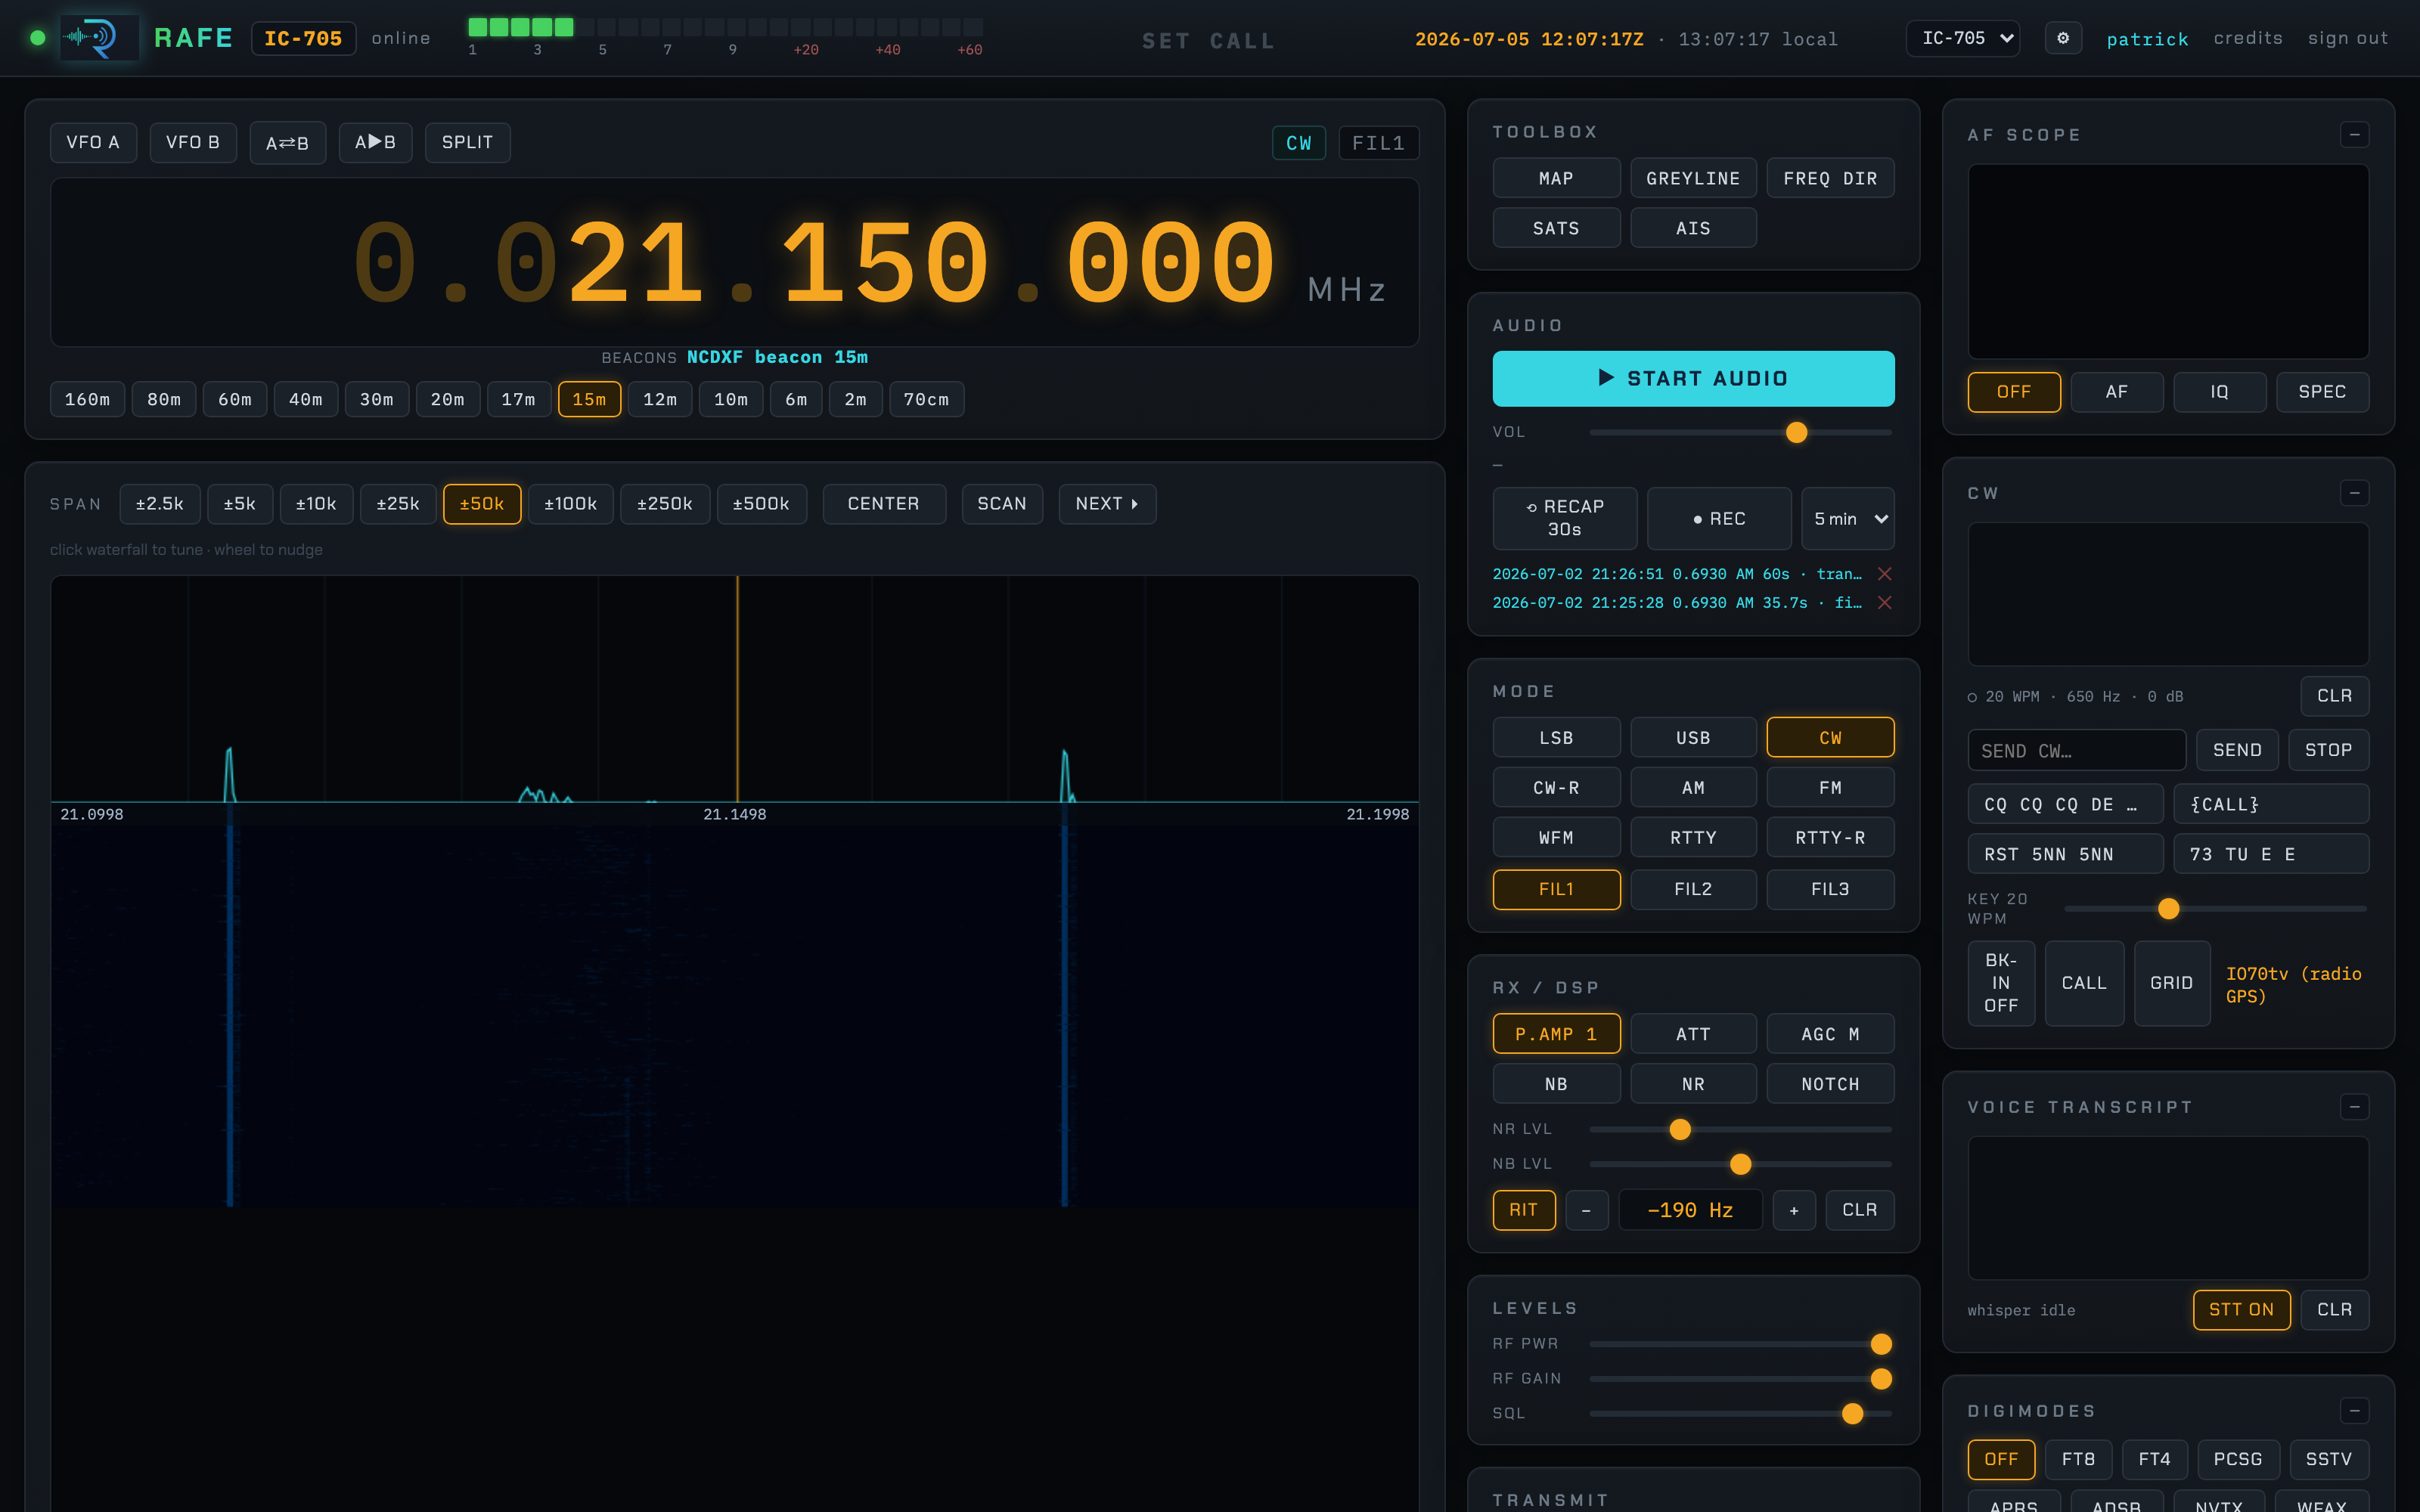Collapse the Voice Transcript panel
This screenshot has height=1512, width=2420.
(2354, 1107)
